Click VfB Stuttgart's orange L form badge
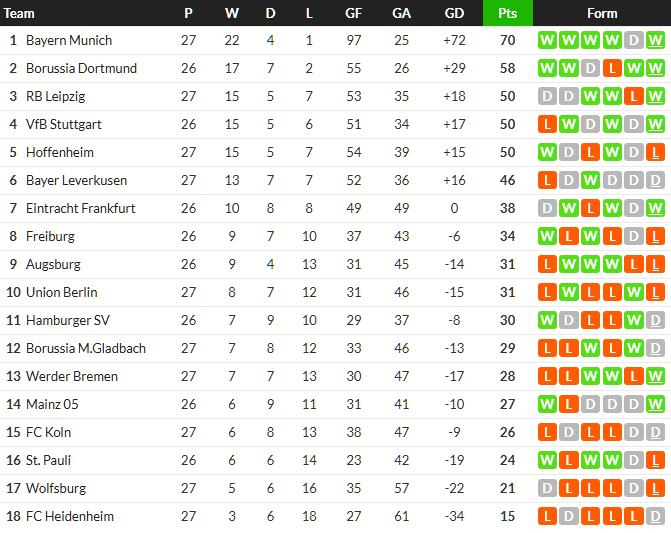 547,125
